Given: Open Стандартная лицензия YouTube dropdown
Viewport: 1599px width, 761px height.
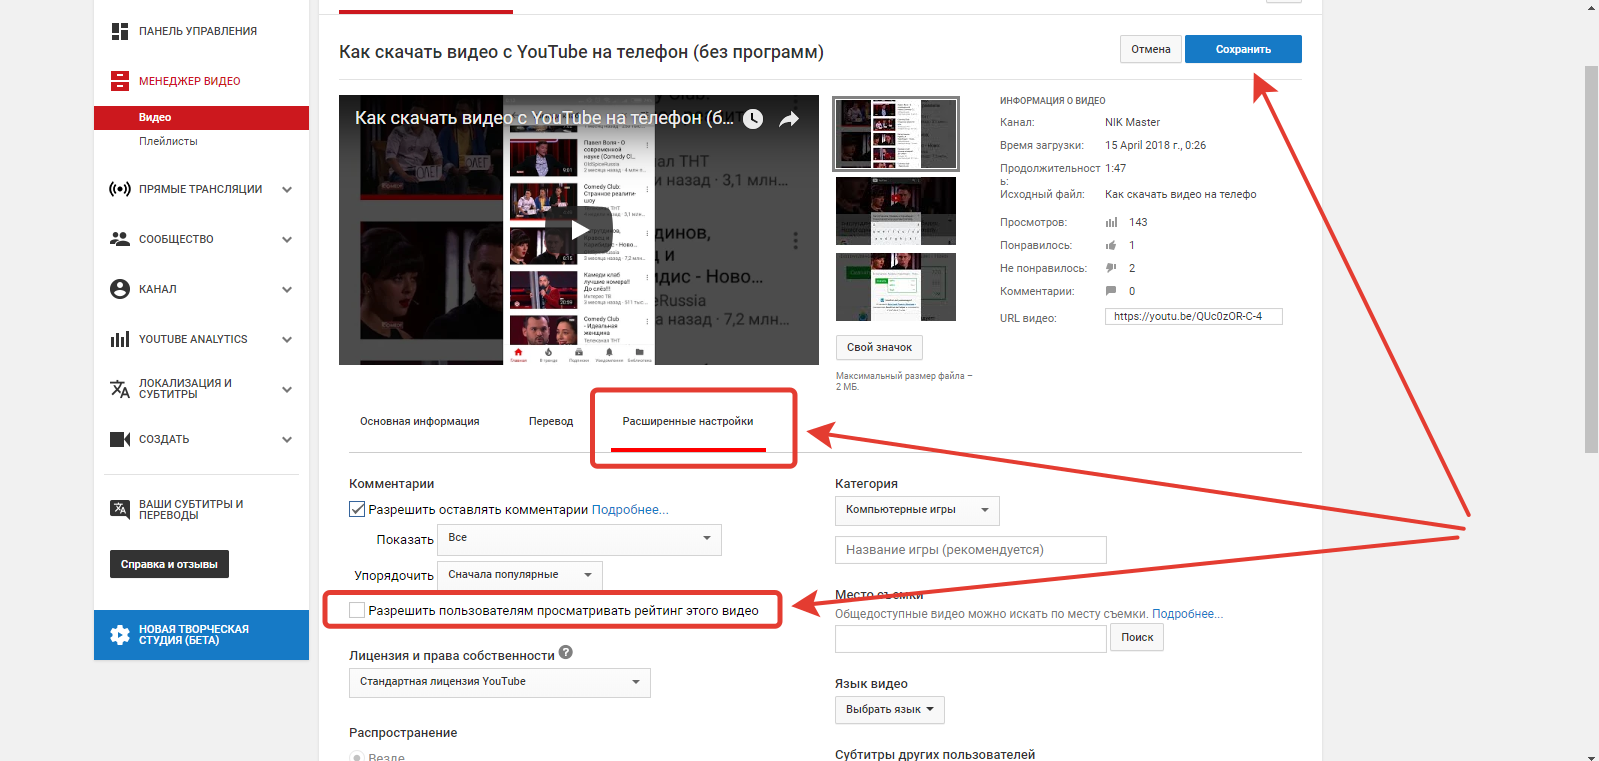Looking at the screenshot, I should pos(500,682).
